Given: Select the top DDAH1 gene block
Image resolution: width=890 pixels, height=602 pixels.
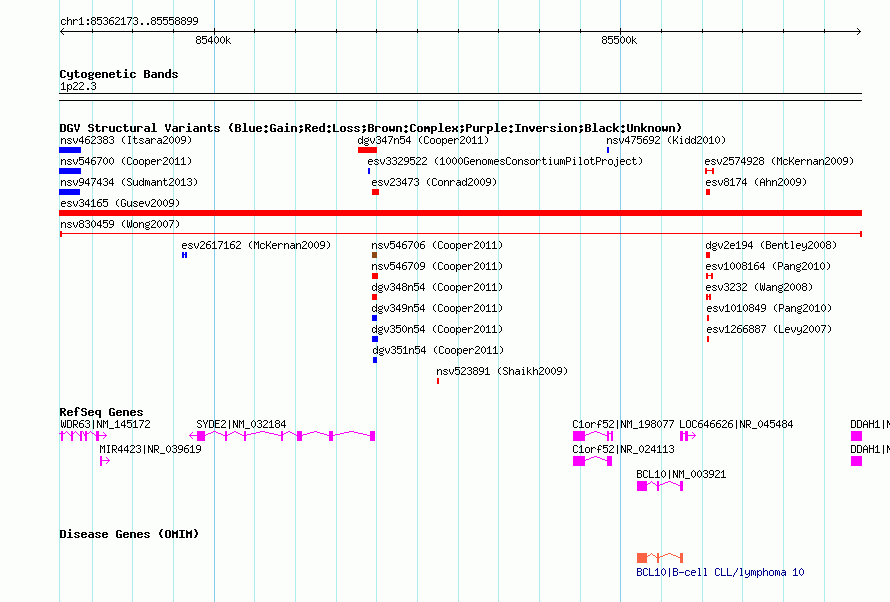Looking at the screenshot, I should (x=857, y=436).
